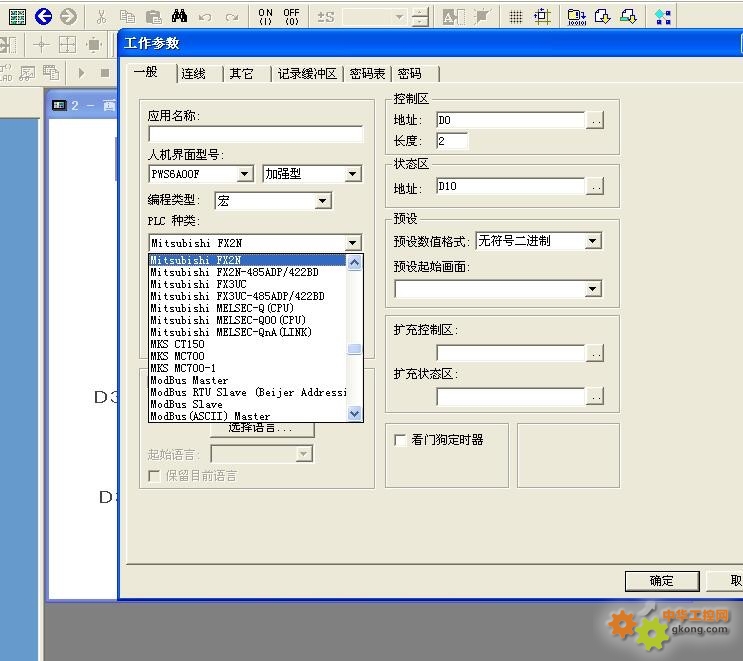743x661 pixels.
Task: Open the 编程类型 宏 dropdown
Action: coord(323,201)
